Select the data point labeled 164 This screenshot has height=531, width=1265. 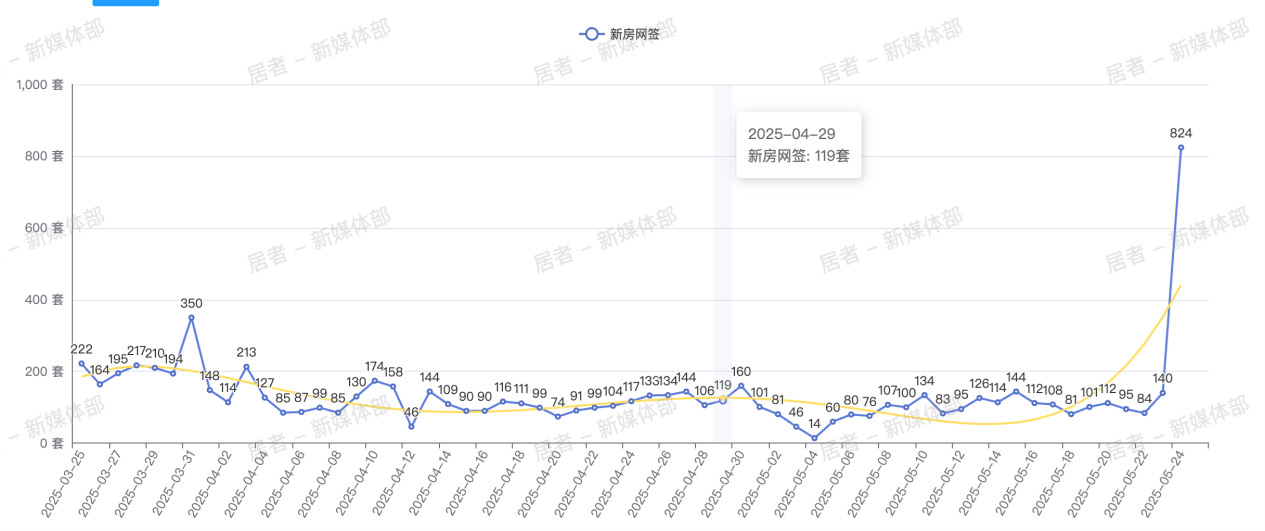click(x=99, y=384)
